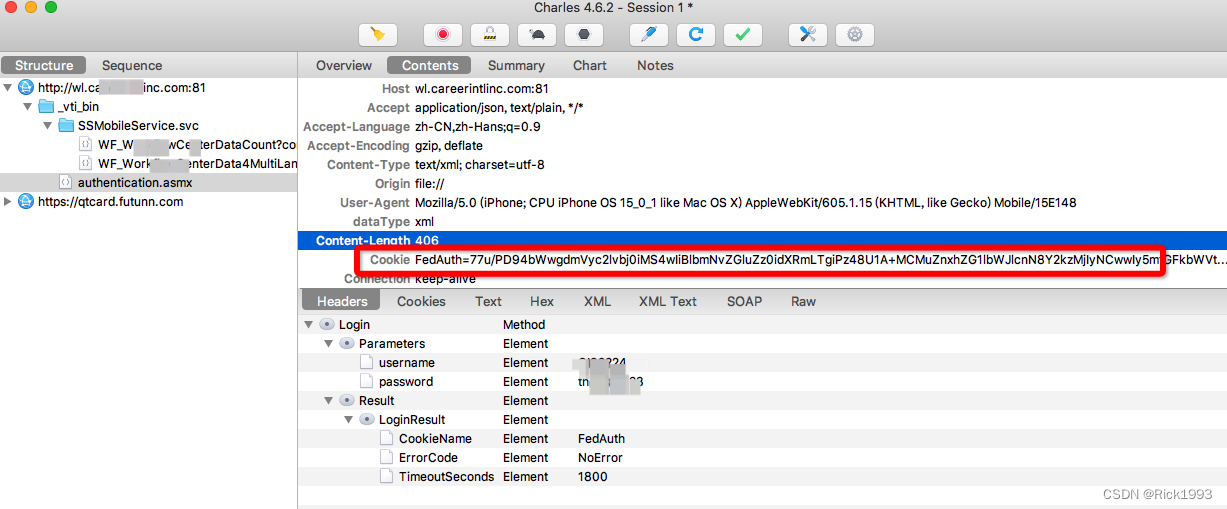Select the Host header row
This screenshot has height=509, width=1227.
point(762,88)
